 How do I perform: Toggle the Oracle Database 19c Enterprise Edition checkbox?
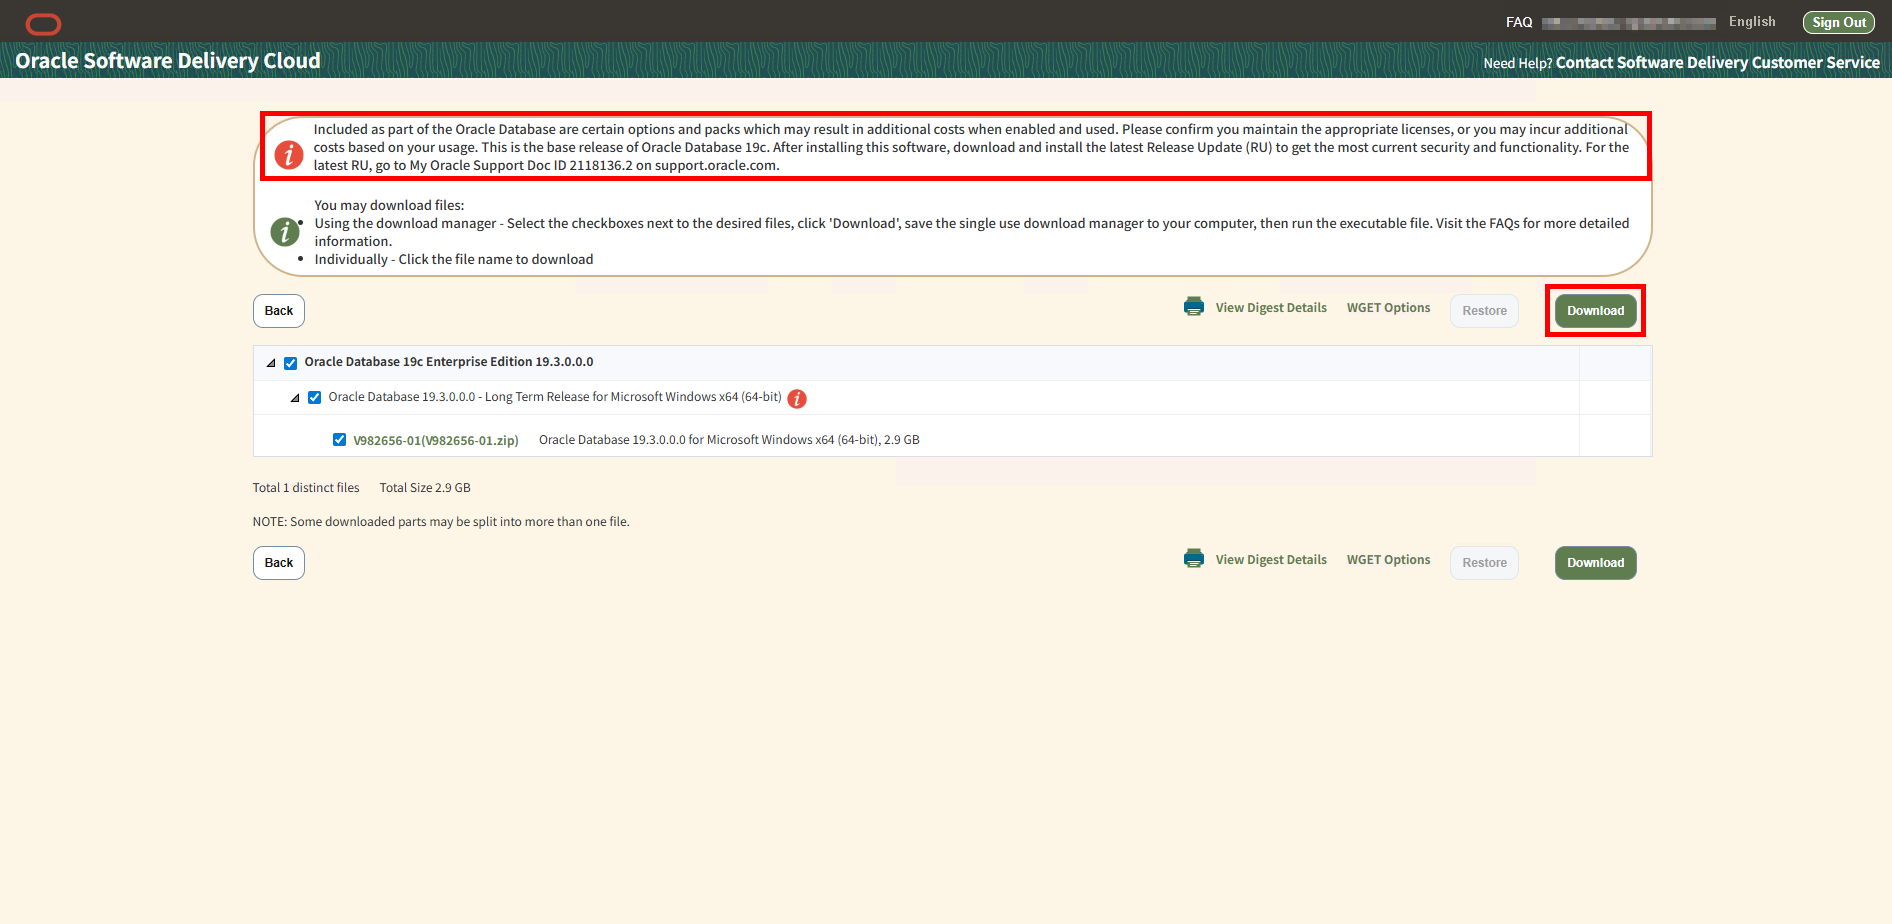tap(291, 363)
